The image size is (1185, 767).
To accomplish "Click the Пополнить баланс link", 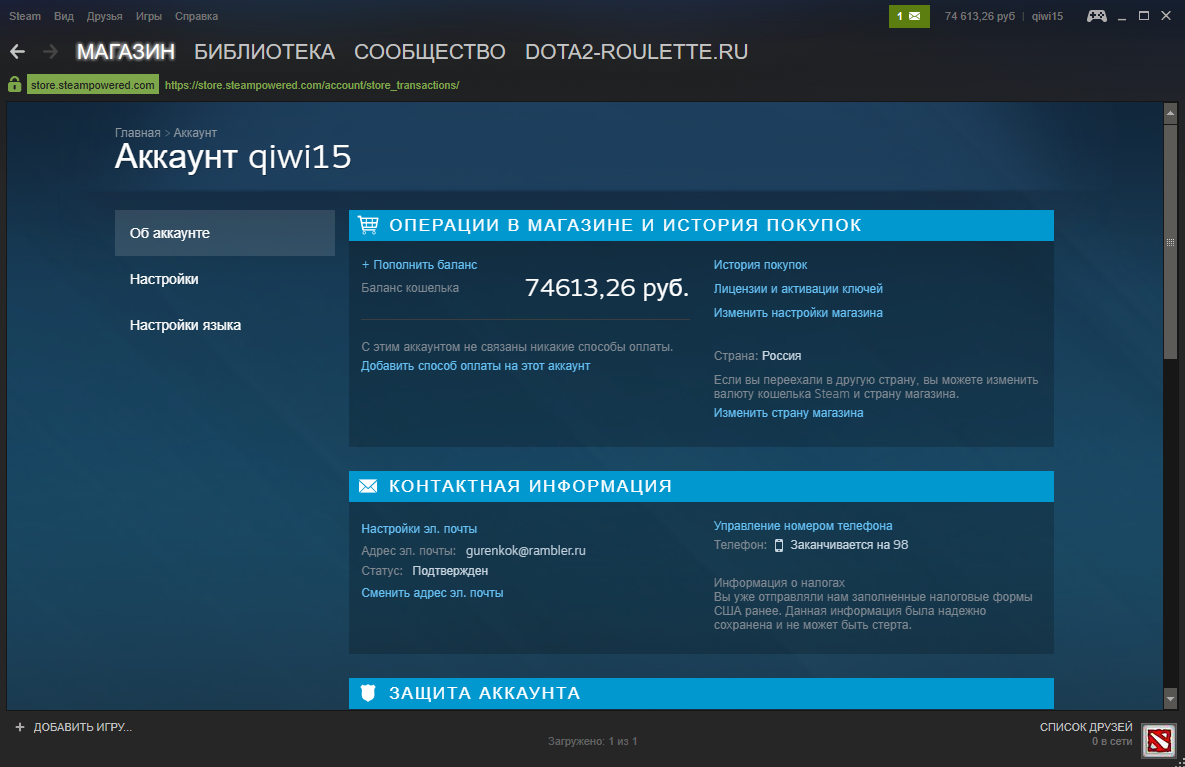I will tap(419, 264).
